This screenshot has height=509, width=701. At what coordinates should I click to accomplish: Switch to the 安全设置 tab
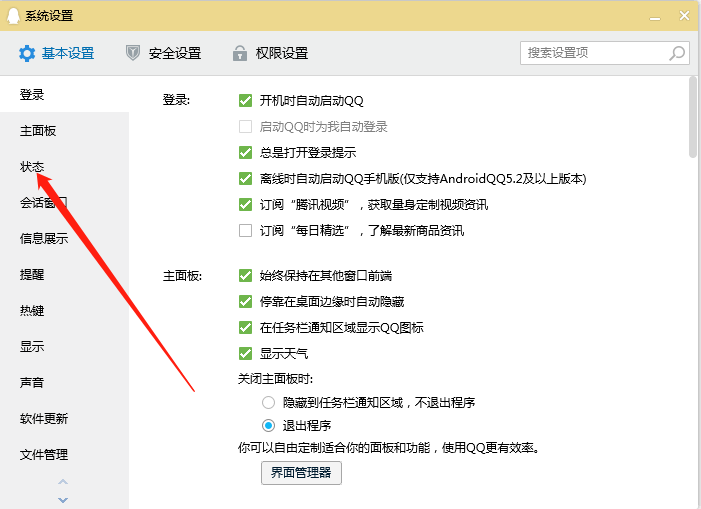coord(163,53)
